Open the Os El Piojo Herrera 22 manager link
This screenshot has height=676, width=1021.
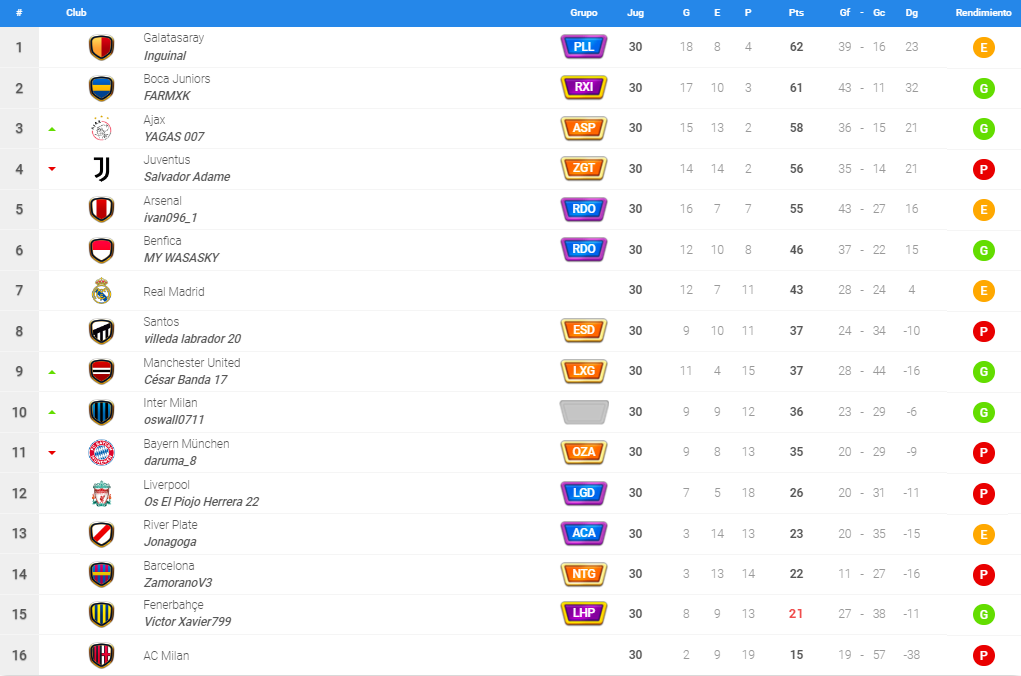[x=201, y=501]
